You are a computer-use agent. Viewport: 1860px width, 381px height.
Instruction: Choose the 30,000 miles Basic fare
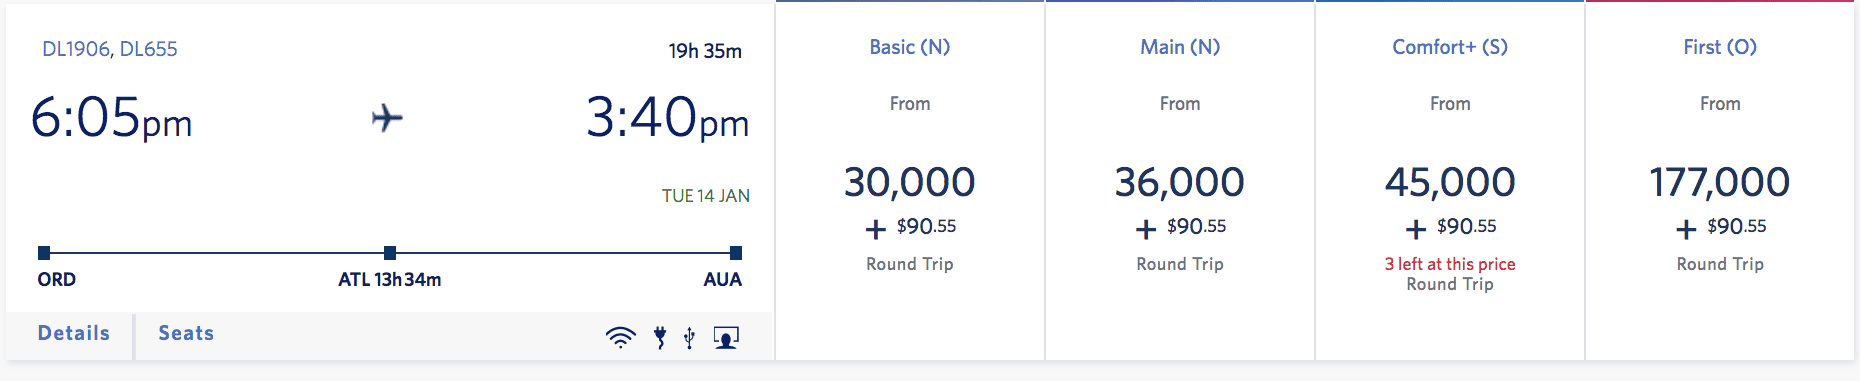coord(910,182)
